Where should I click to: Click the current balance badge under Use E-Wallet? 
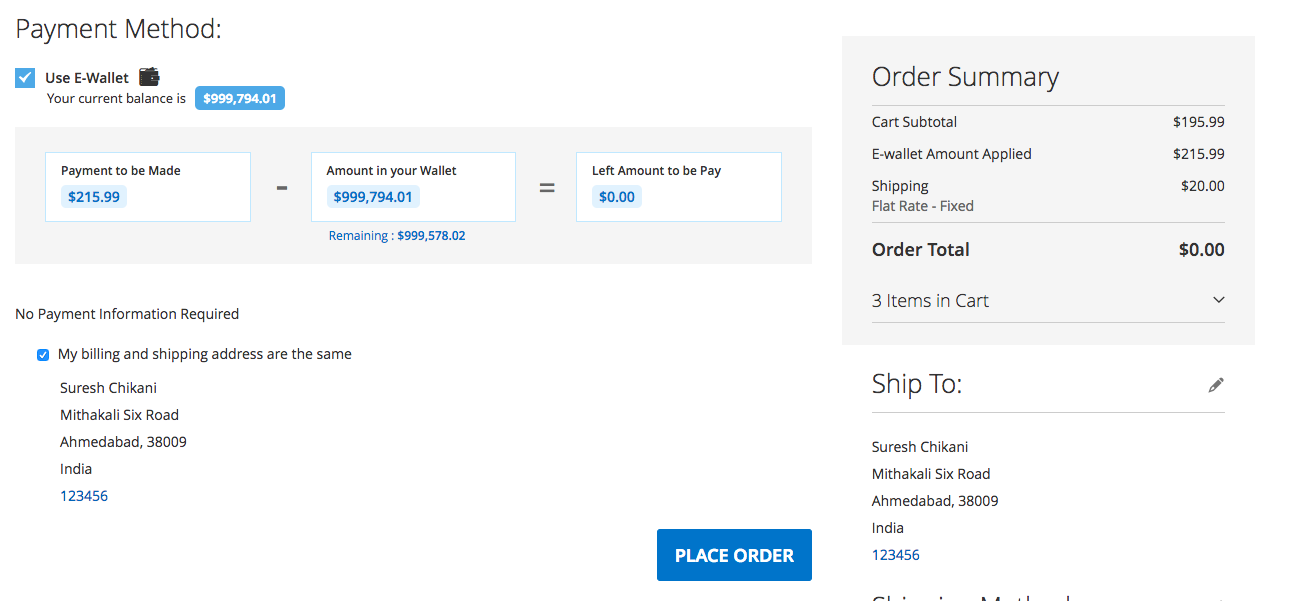click(x=240, y=99)
